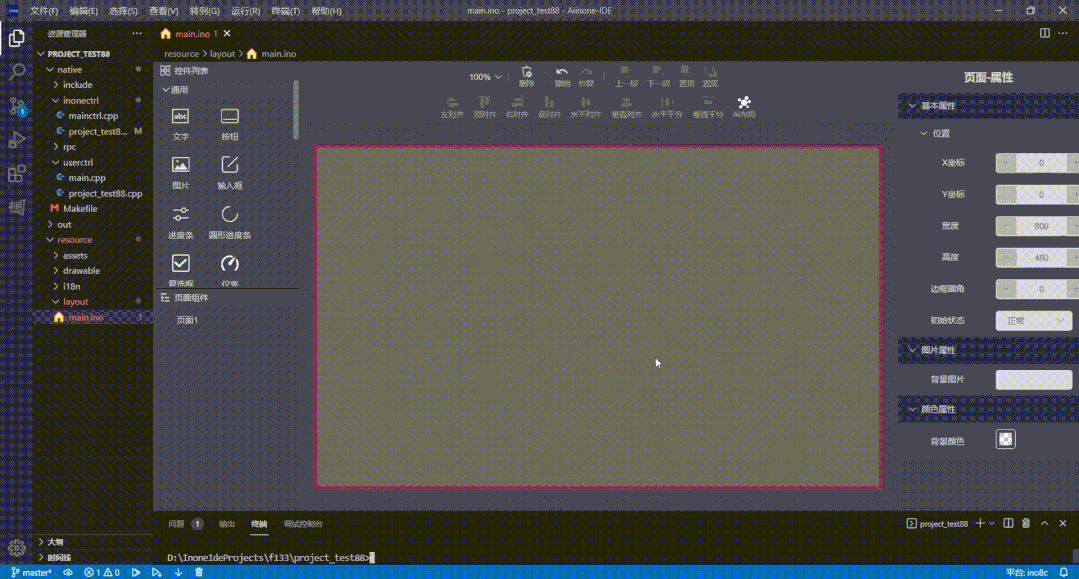Viewport: 1079px width, 579px height.
Task: Select 页面1 in the page components list
Action: click(188, 320)
